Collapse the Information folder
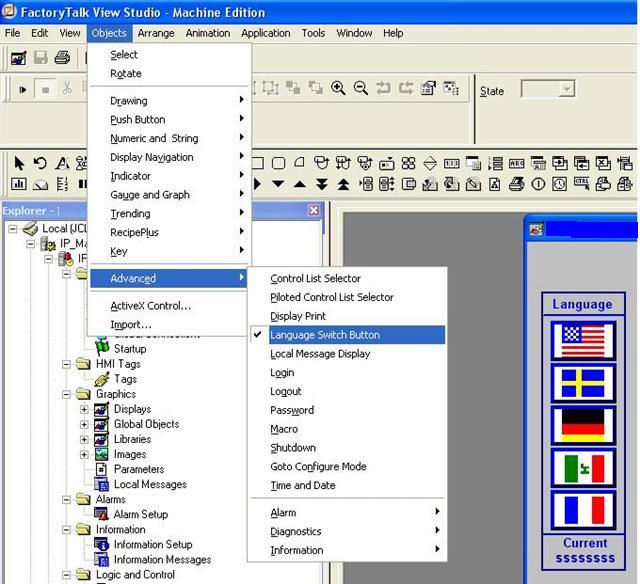 pos(66,530)
